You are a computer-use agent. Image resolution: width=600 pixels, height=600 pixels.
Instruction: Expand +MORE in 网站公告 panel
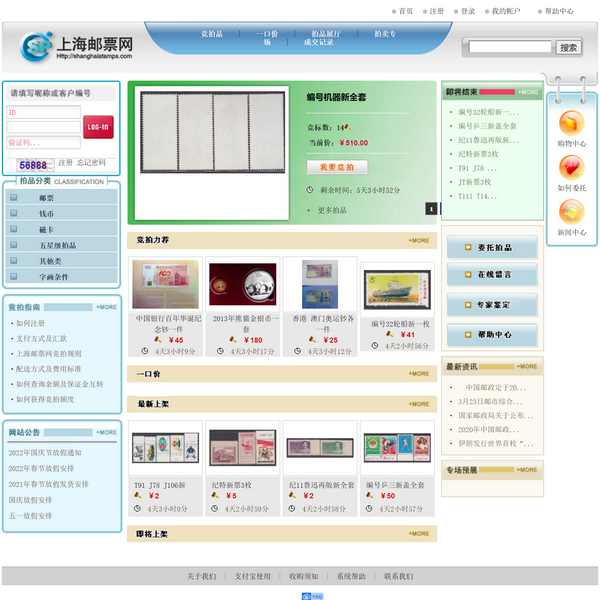[x=105, y=433]
